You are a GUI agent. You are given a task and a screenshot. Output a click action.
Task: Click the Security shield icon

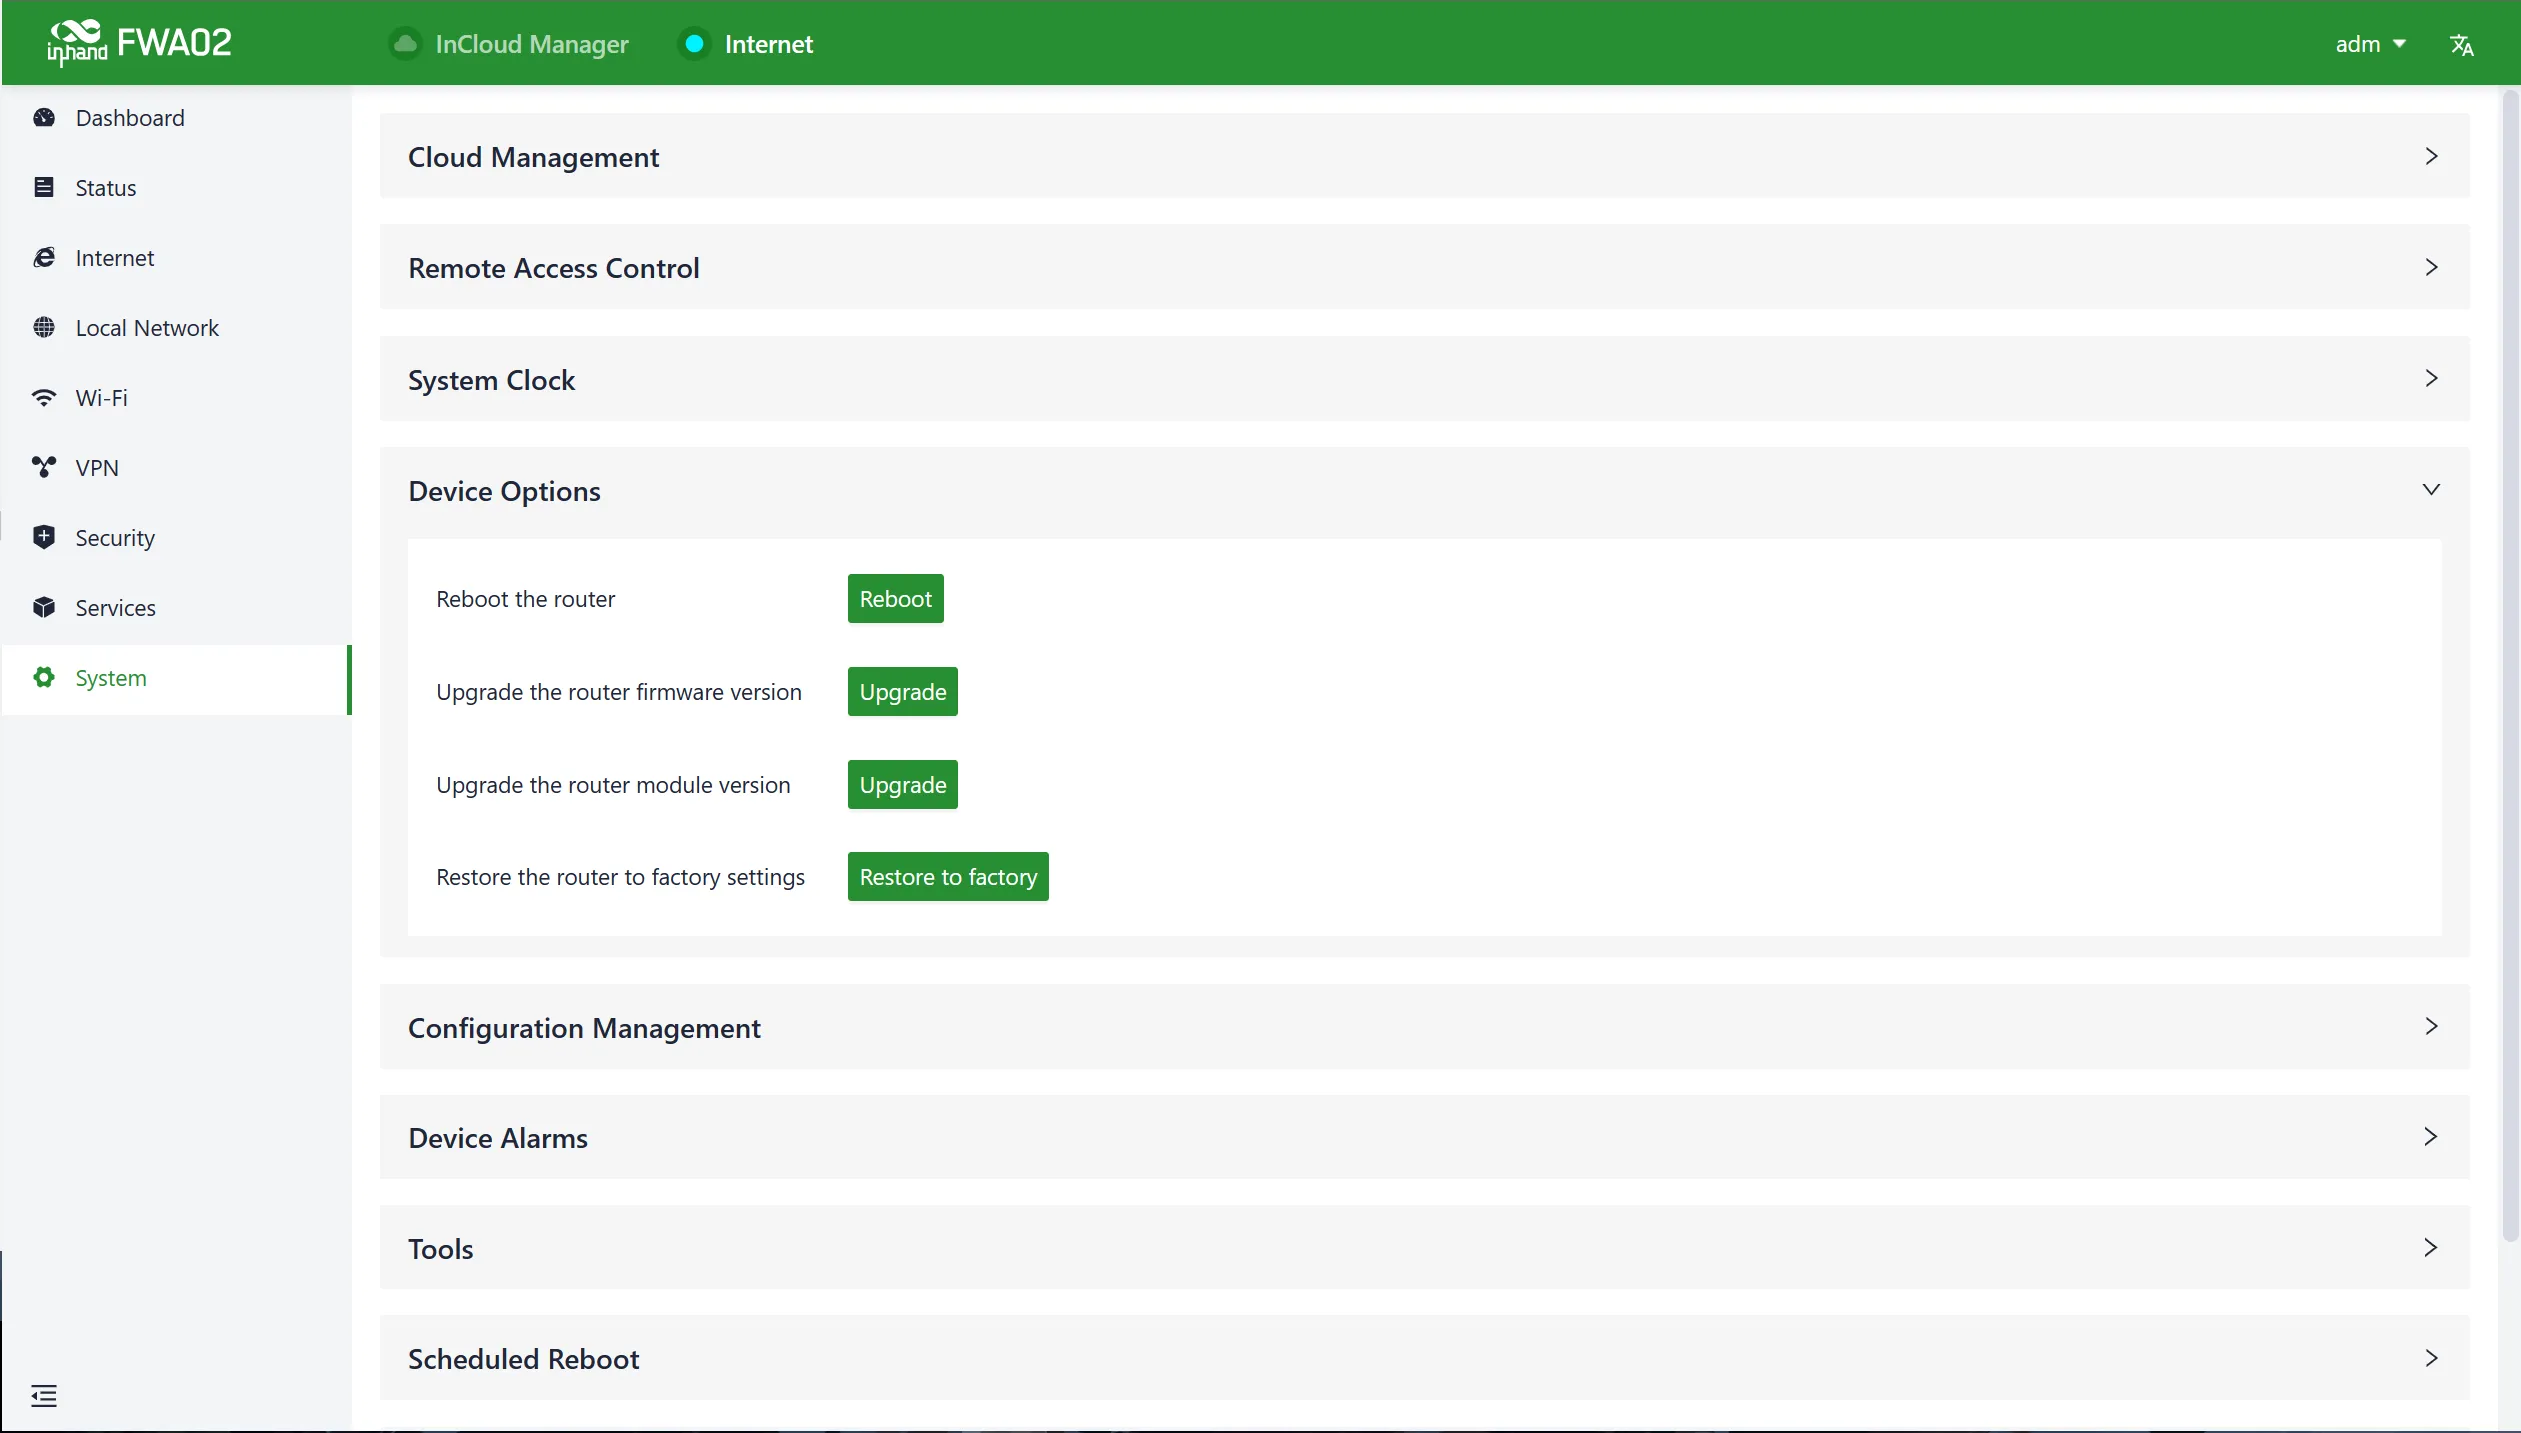(x=44, y=538)
